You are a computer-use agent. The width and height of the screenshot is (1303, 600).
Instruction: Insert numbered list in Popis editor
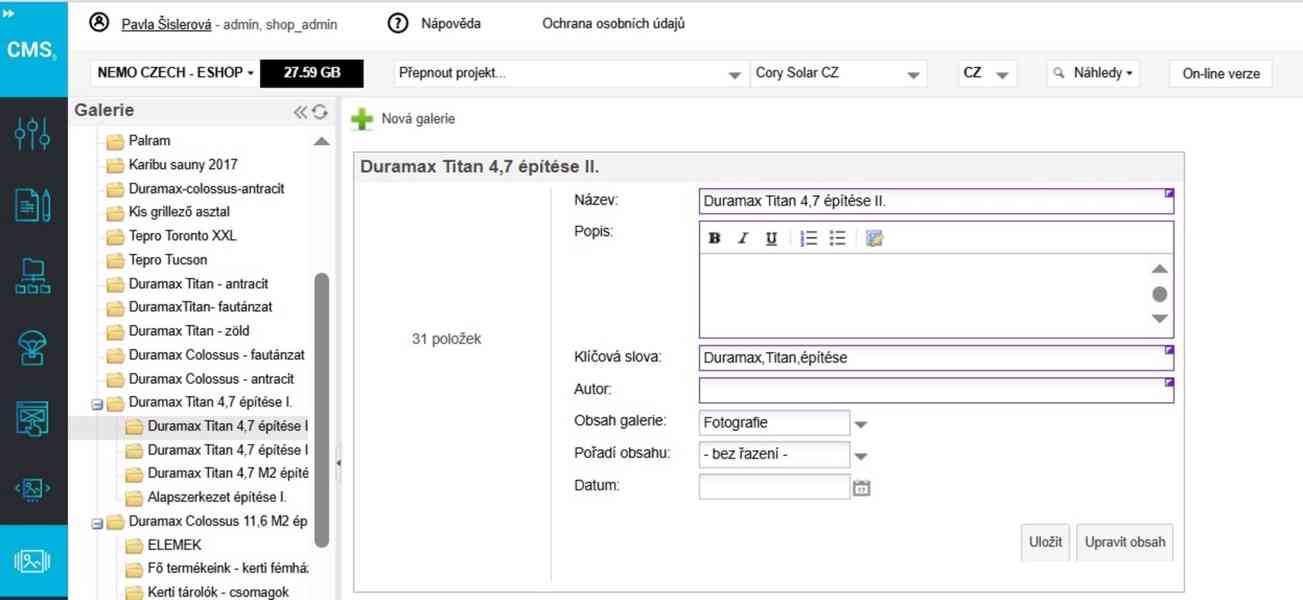pos(809,238)
